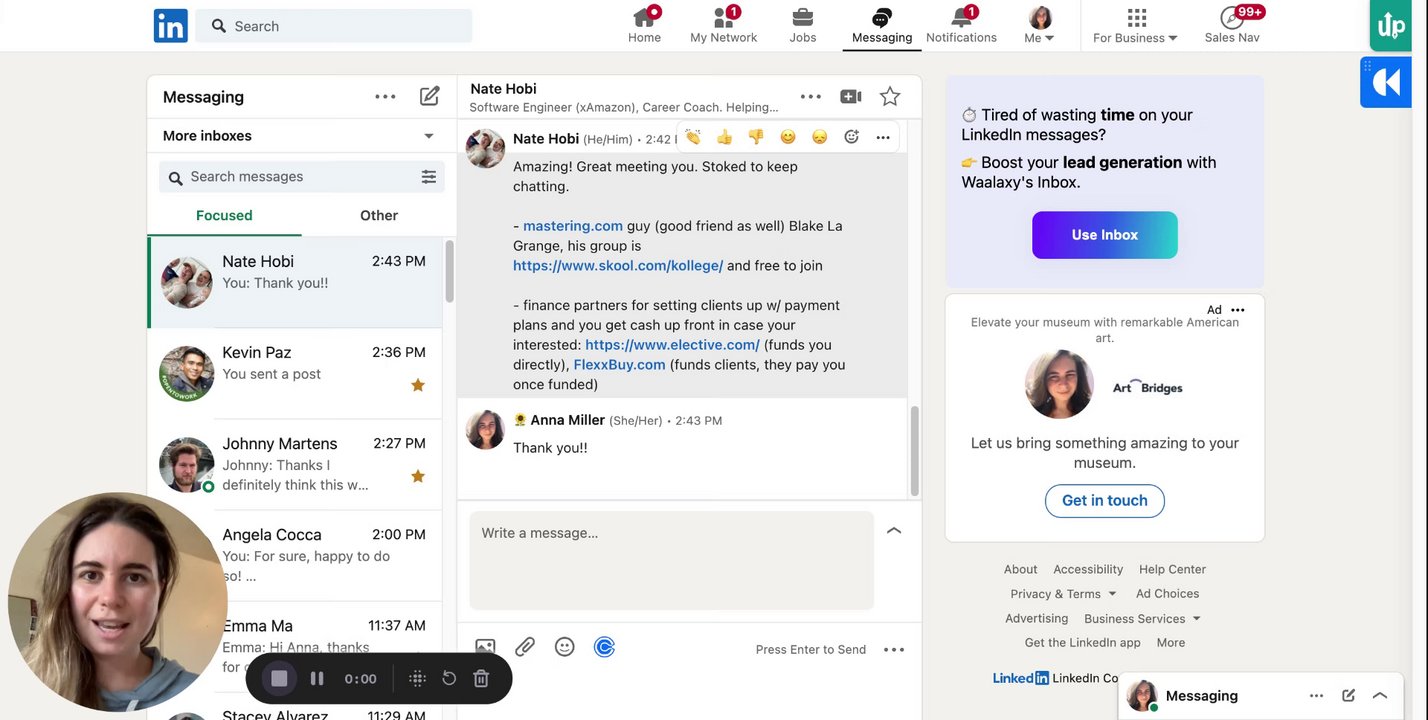Image resolution: width=1428 pixels, height=720 pixels.
Task: Open Kevin Paz conversation
Action: point(295,374)
